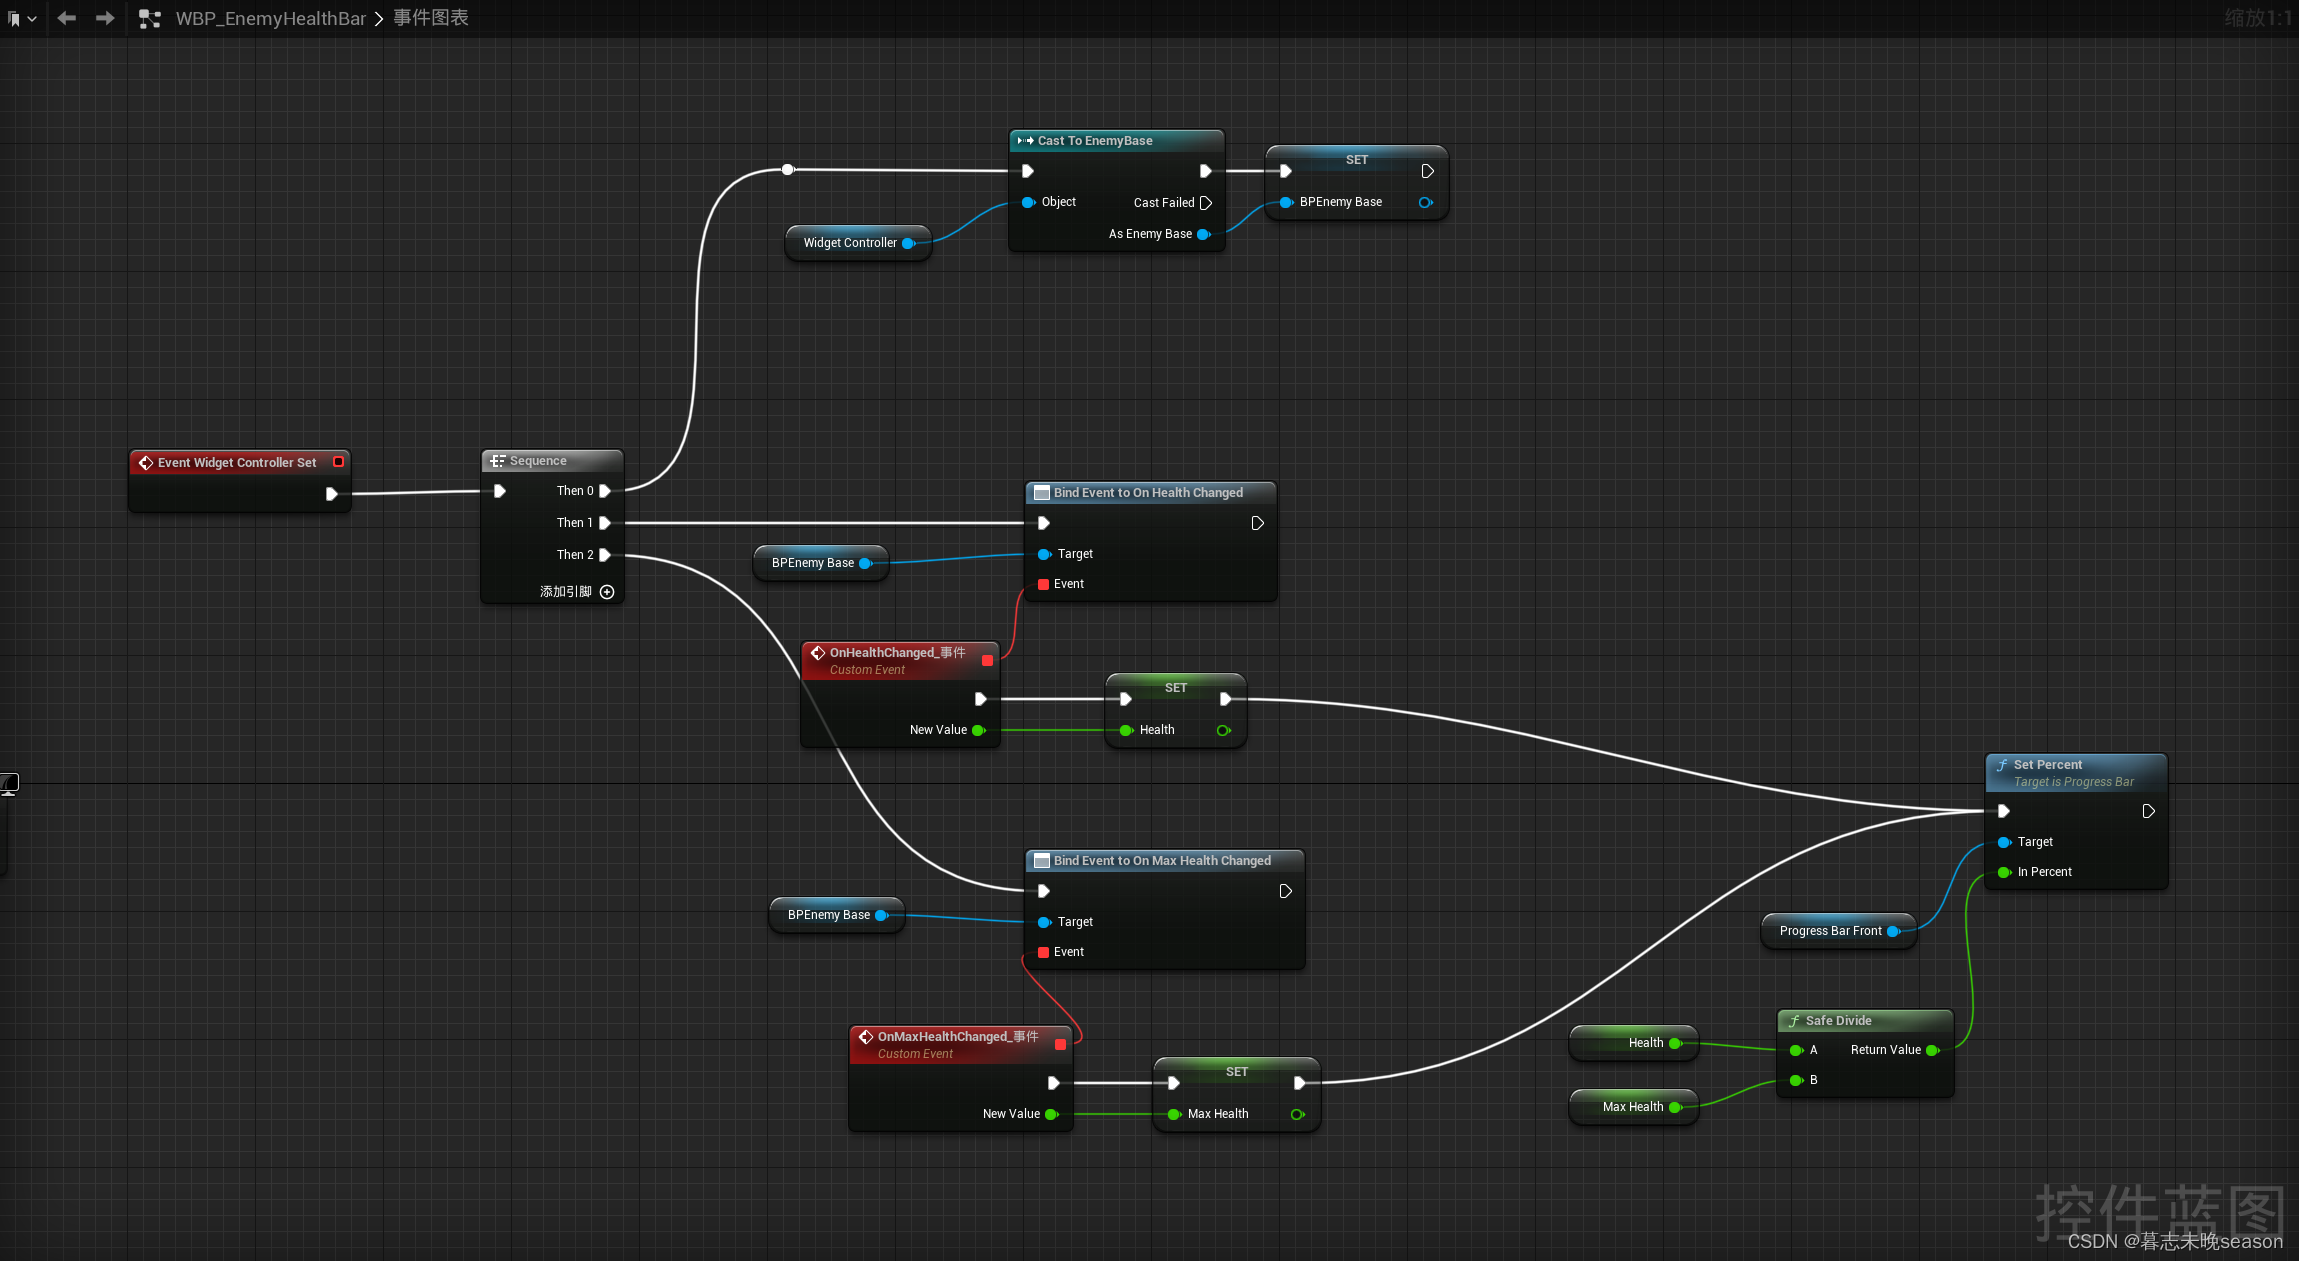This screenshot has width=2299, height=1261.
Task: Click the Progress Bar Front variable node
Action: point(1830,931)
